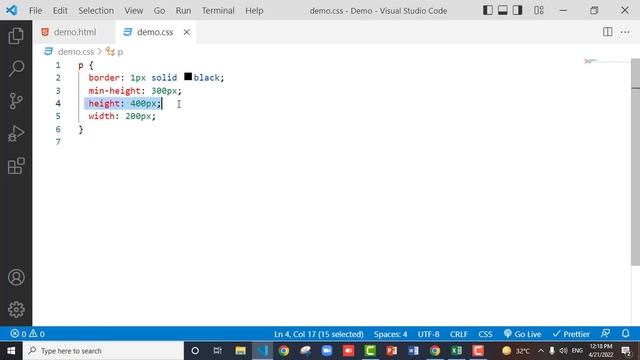Open Cortana circle on the taskbar
Screen dimensions: 640x360
(195, 351)
